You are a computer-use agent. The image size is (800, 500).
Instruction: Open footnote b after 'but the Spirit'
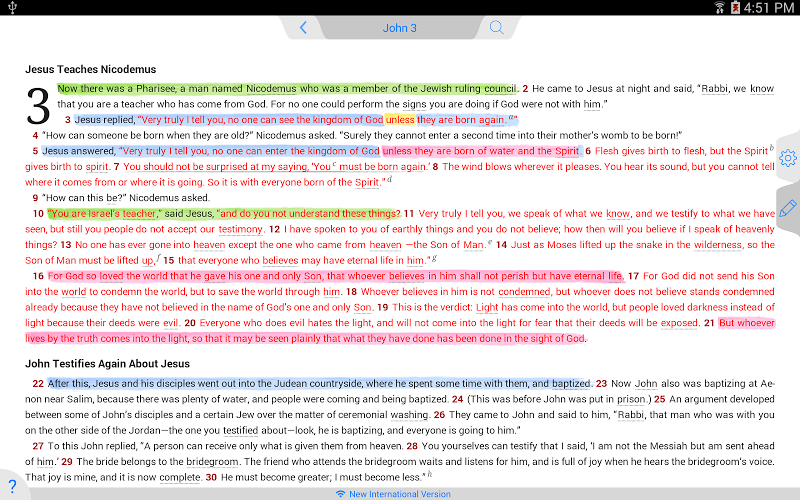tap(771, 148)
